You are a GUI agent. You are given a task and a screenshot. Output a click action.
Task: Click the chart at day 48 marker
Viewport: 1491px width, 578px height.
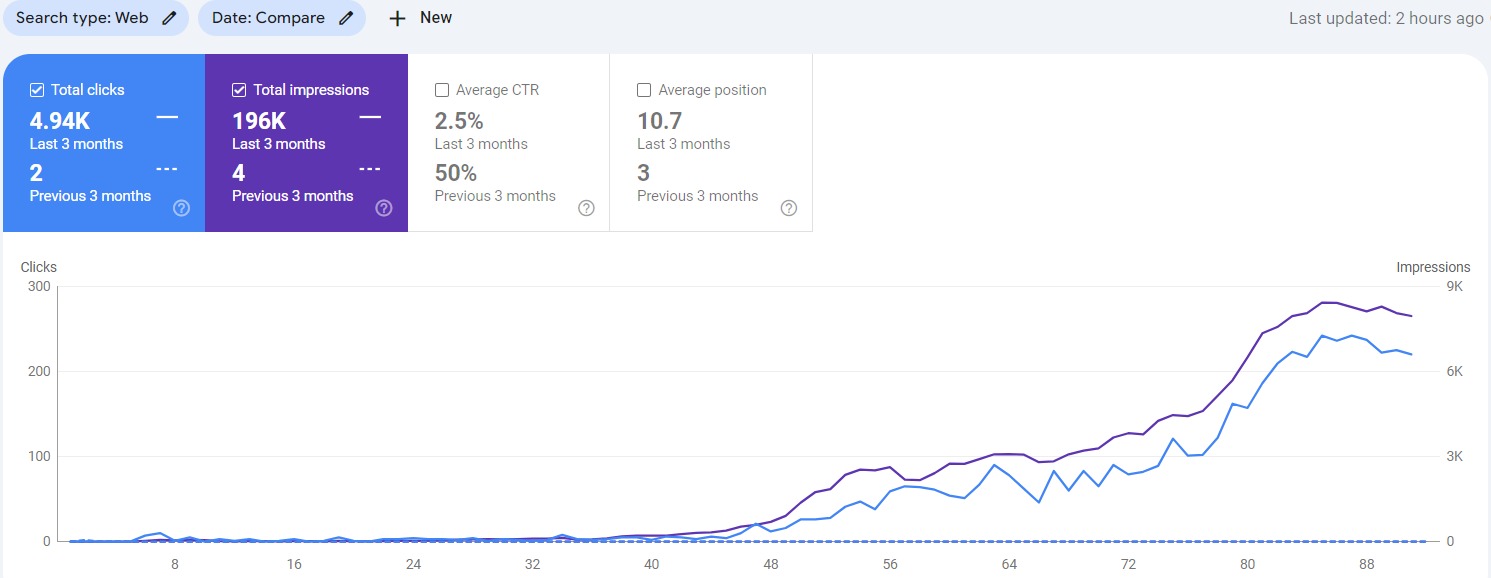pos(771,564)
